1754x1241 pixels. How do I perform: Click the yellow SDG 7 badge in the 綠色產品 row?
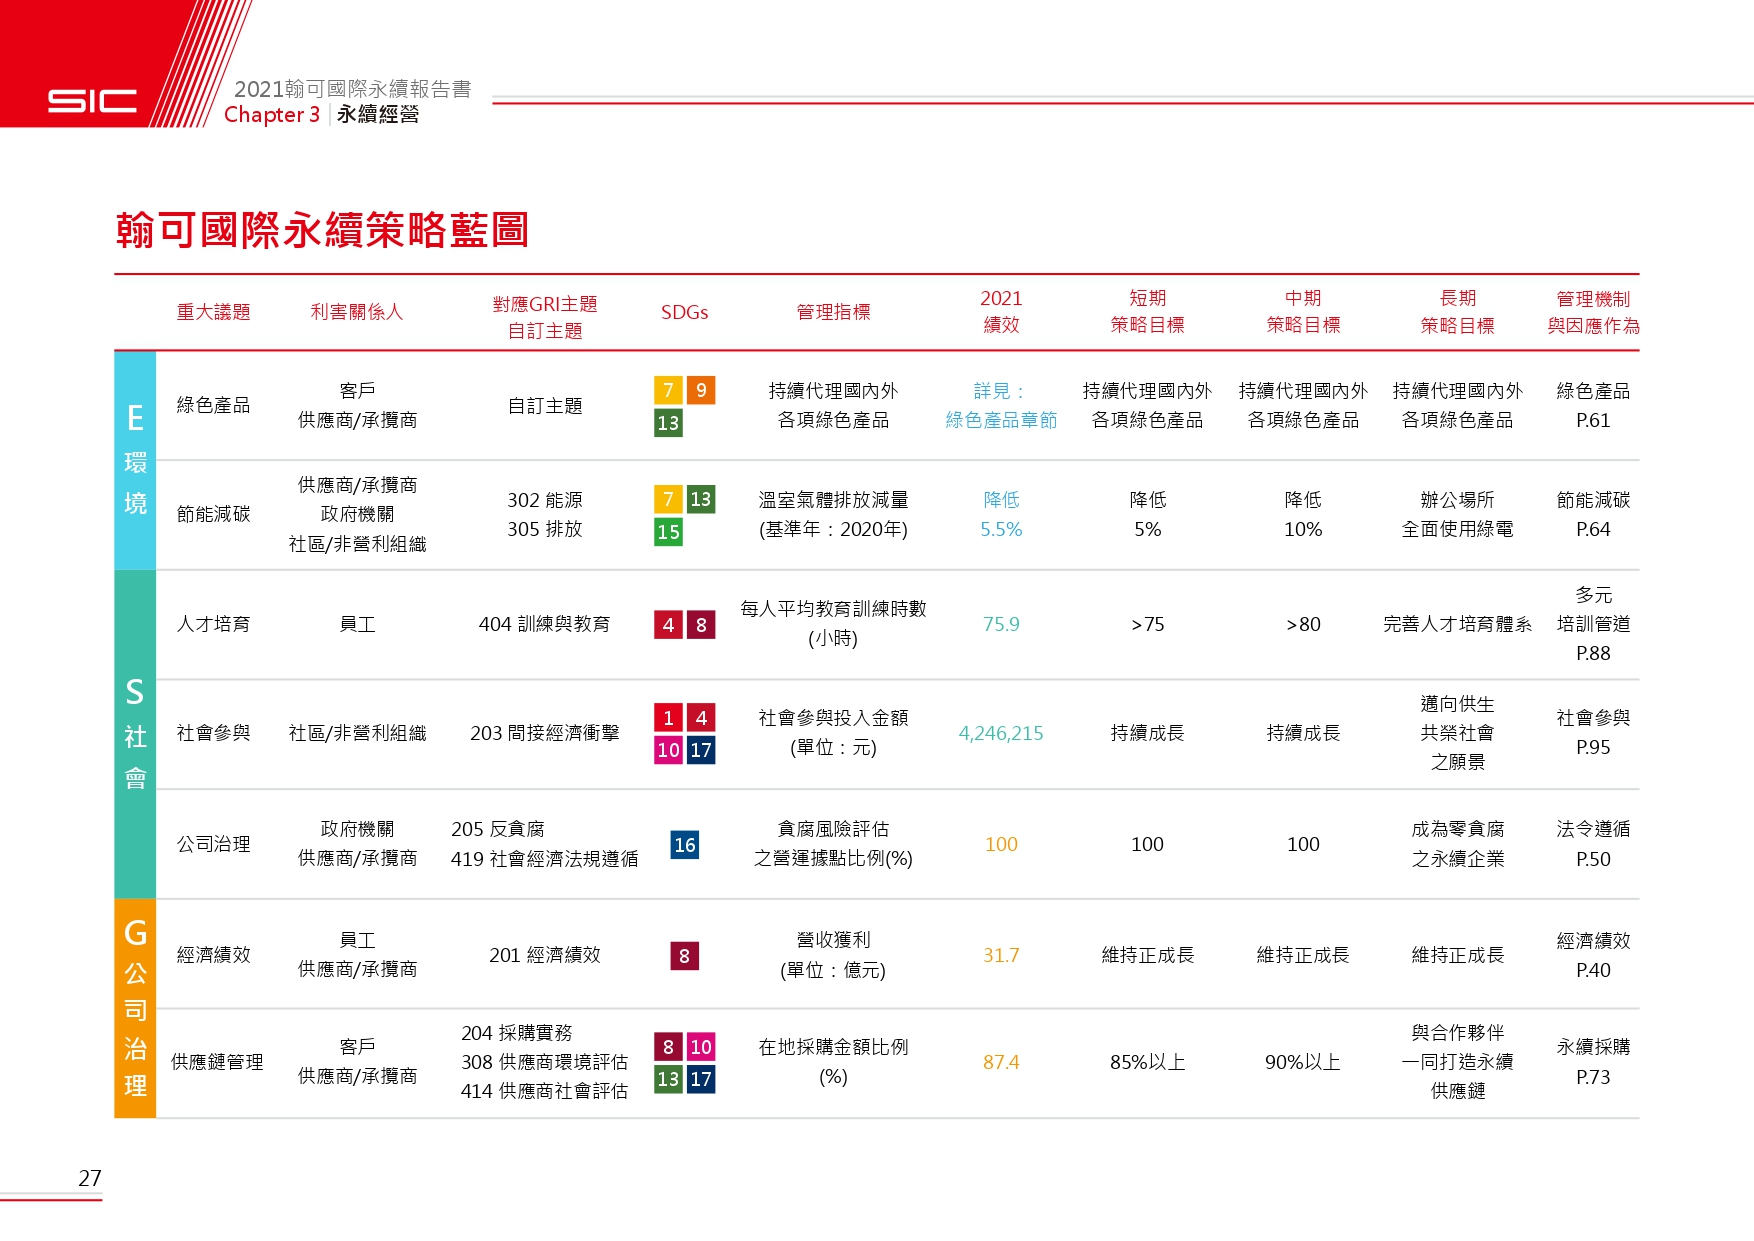coord(668,390)
